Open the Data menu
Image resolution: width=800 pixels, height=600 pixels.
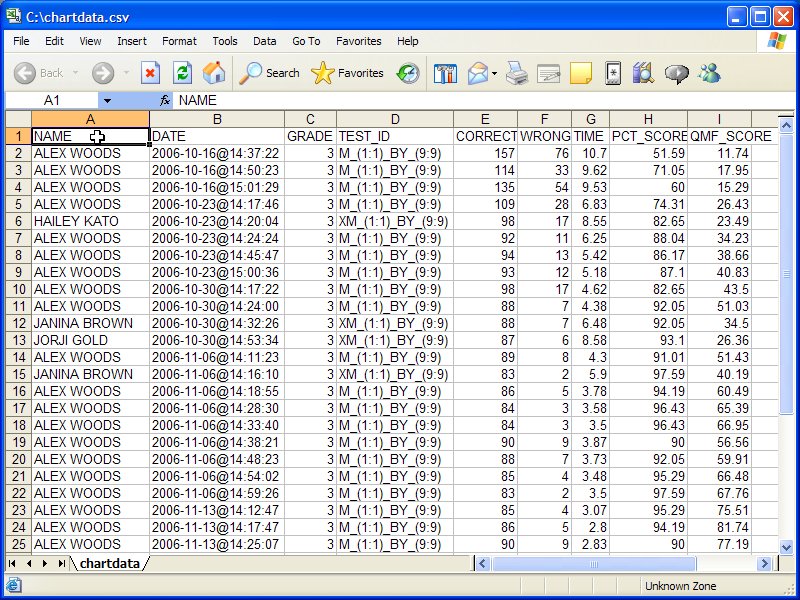tap(264, 41)
